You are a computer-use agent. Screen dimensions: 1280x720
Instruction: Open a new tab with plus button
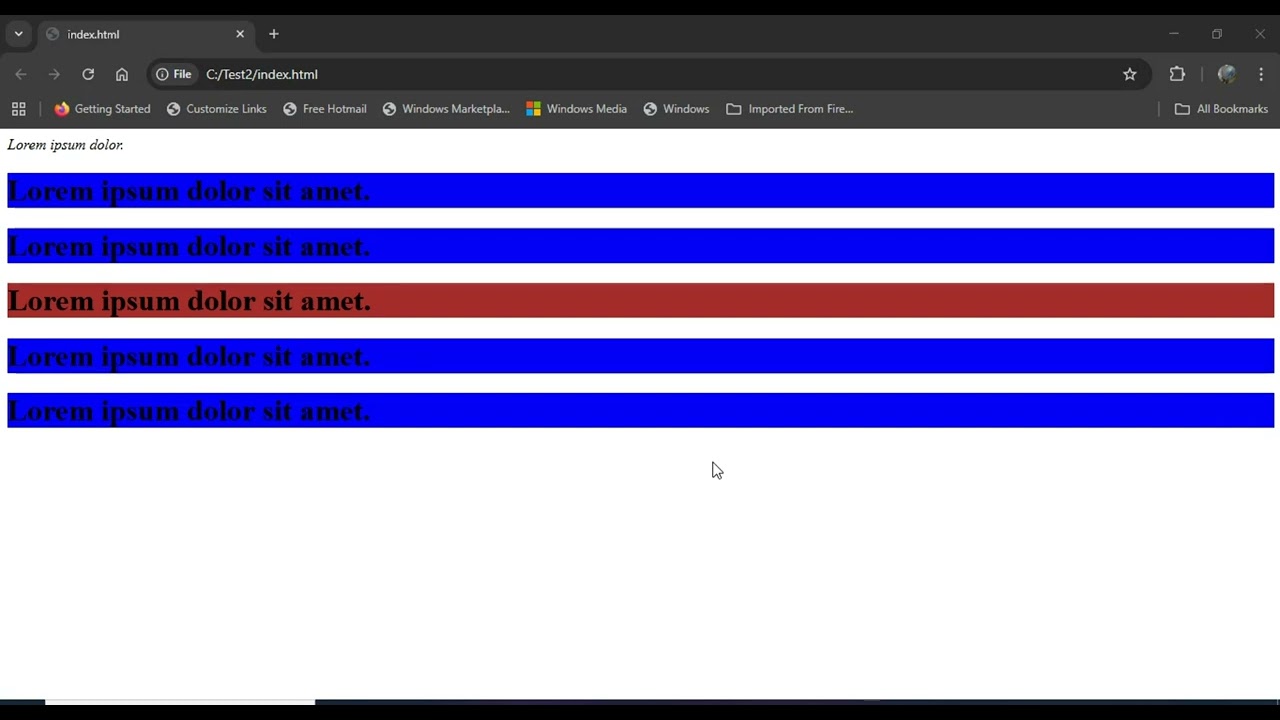tap(274, 34)
